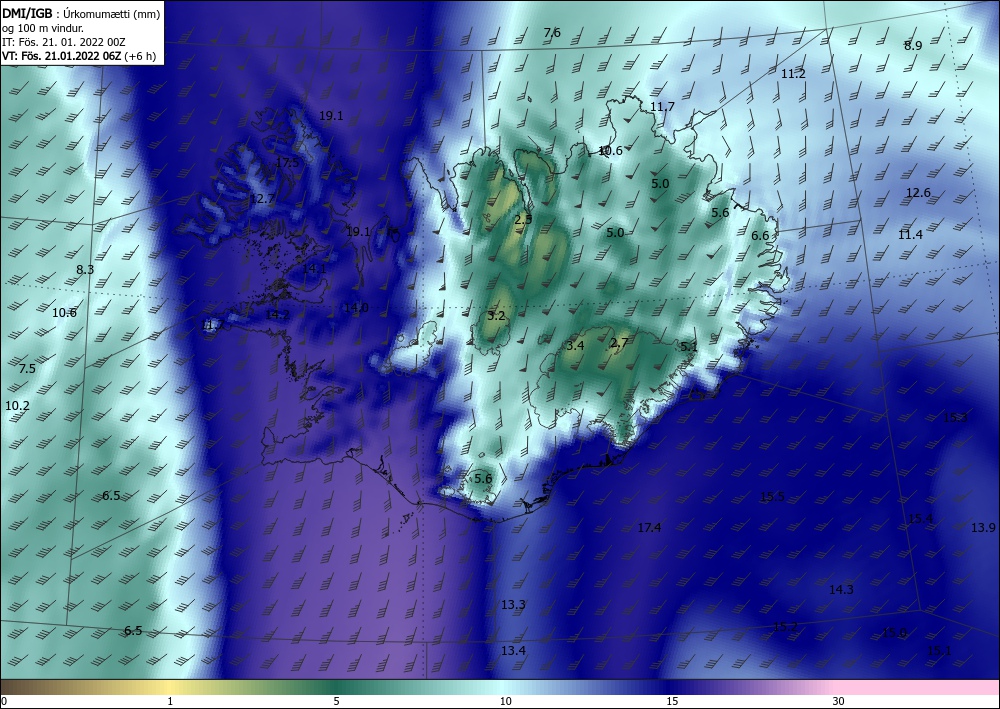This screenshot has width=1000, height=709.
Task: Click the 15.2 value label
Action: 786,626
